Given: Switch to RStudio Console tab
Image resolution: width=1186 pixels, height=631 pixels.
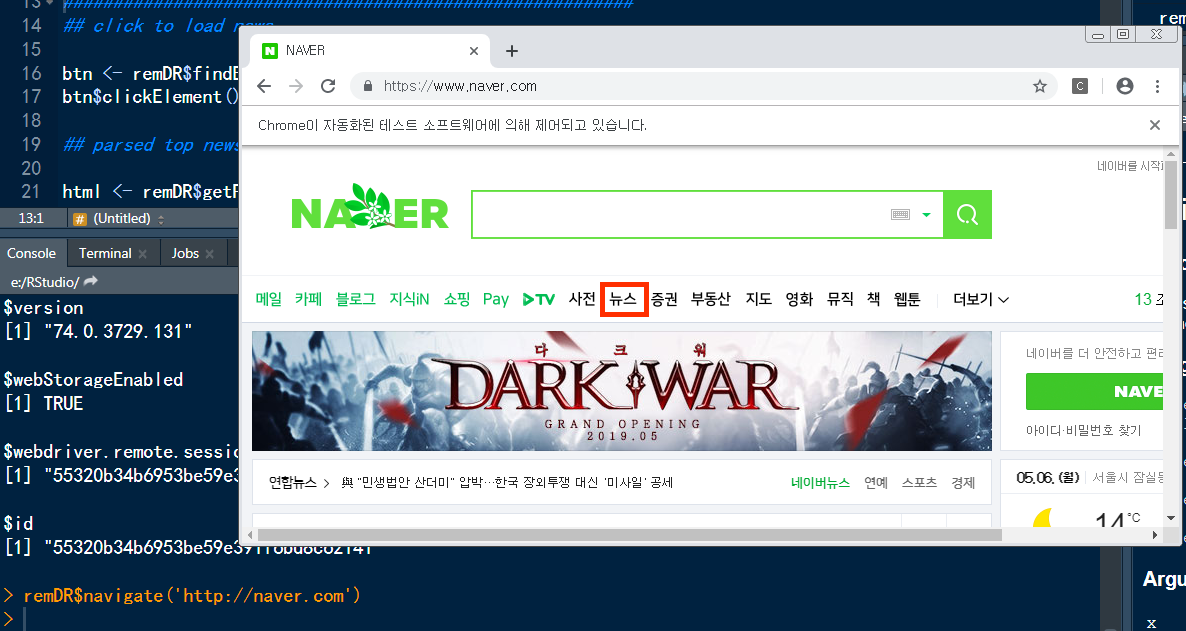Looking at the screenshot, I should click(32, 253).
